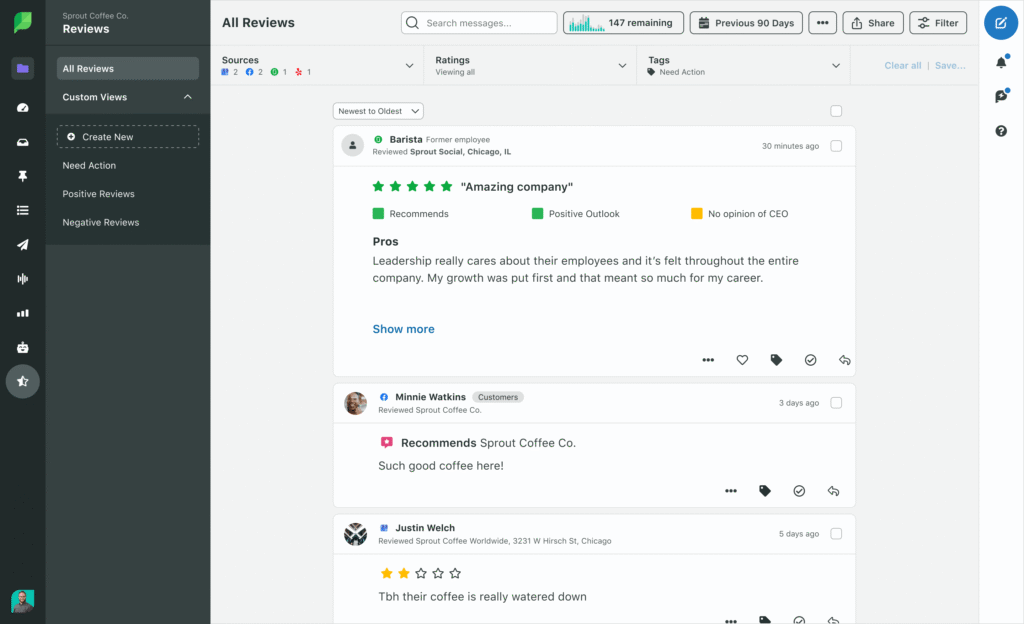The image size is (1024, 624).
Task: Click the green Recommends indicator square
Action: tap(378, 213)
